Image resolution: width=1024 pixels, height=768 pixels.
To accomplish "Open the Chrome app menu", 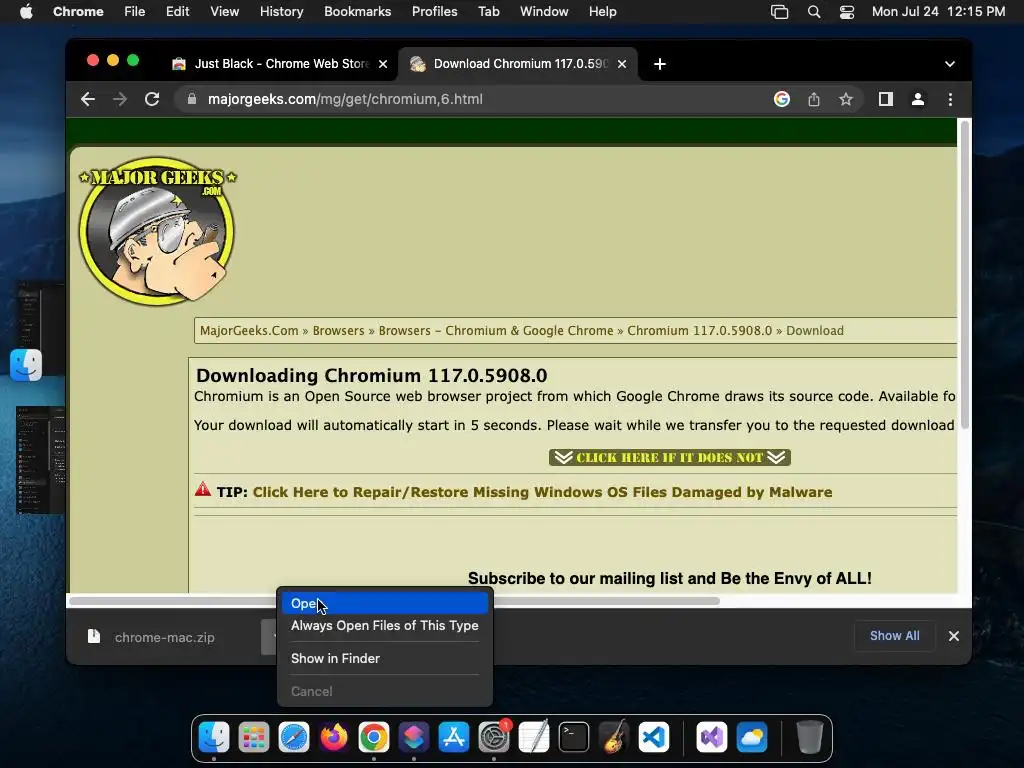I will (78, 12).
